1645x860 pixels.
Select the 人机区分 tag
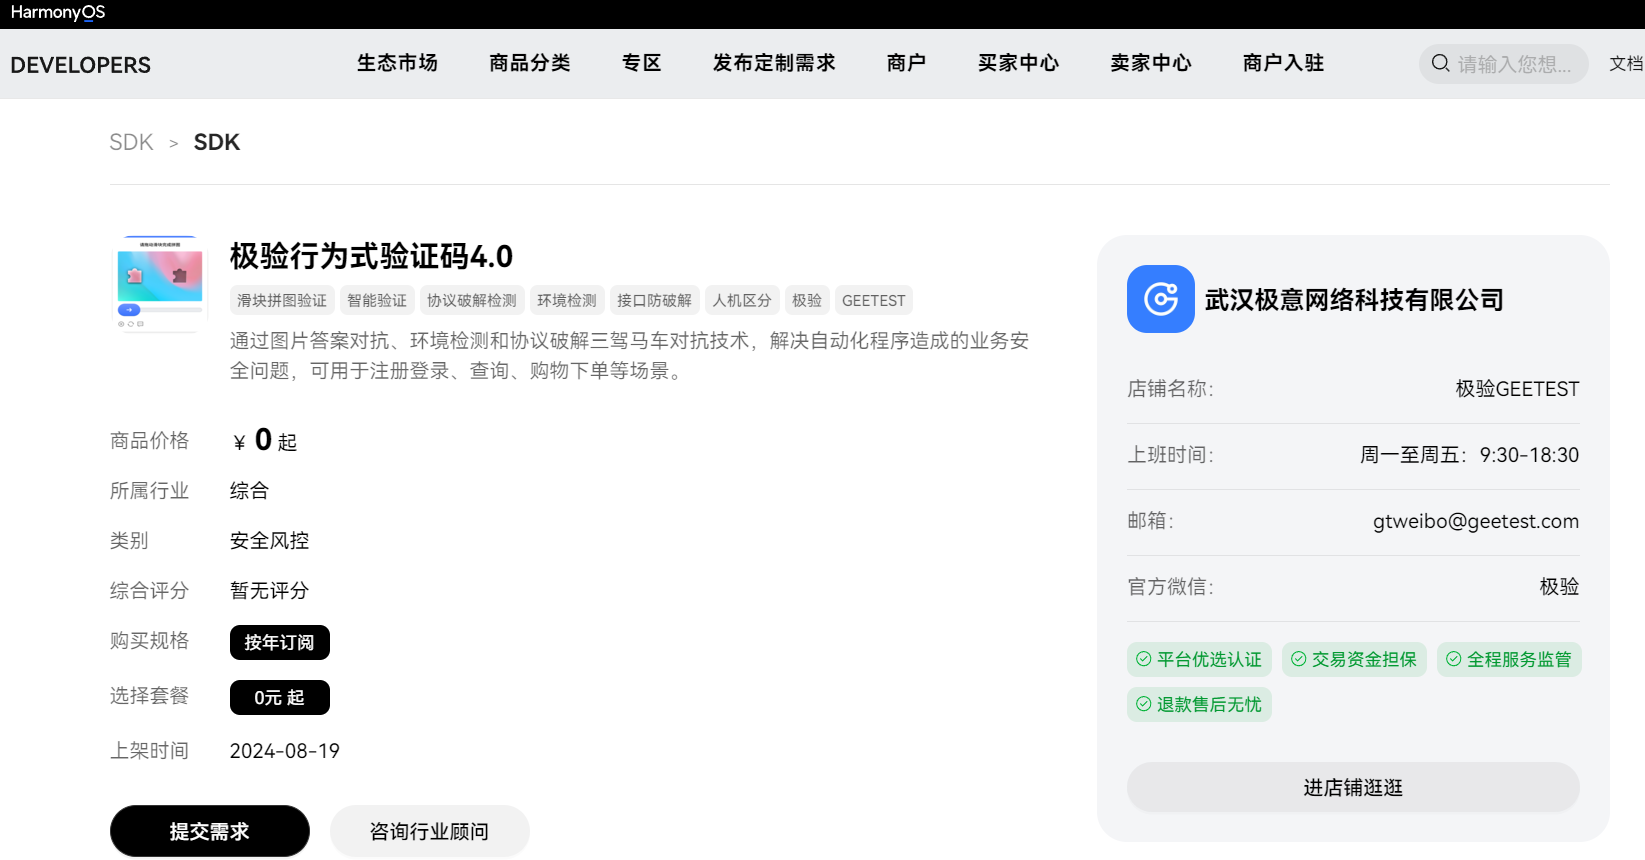742,300
